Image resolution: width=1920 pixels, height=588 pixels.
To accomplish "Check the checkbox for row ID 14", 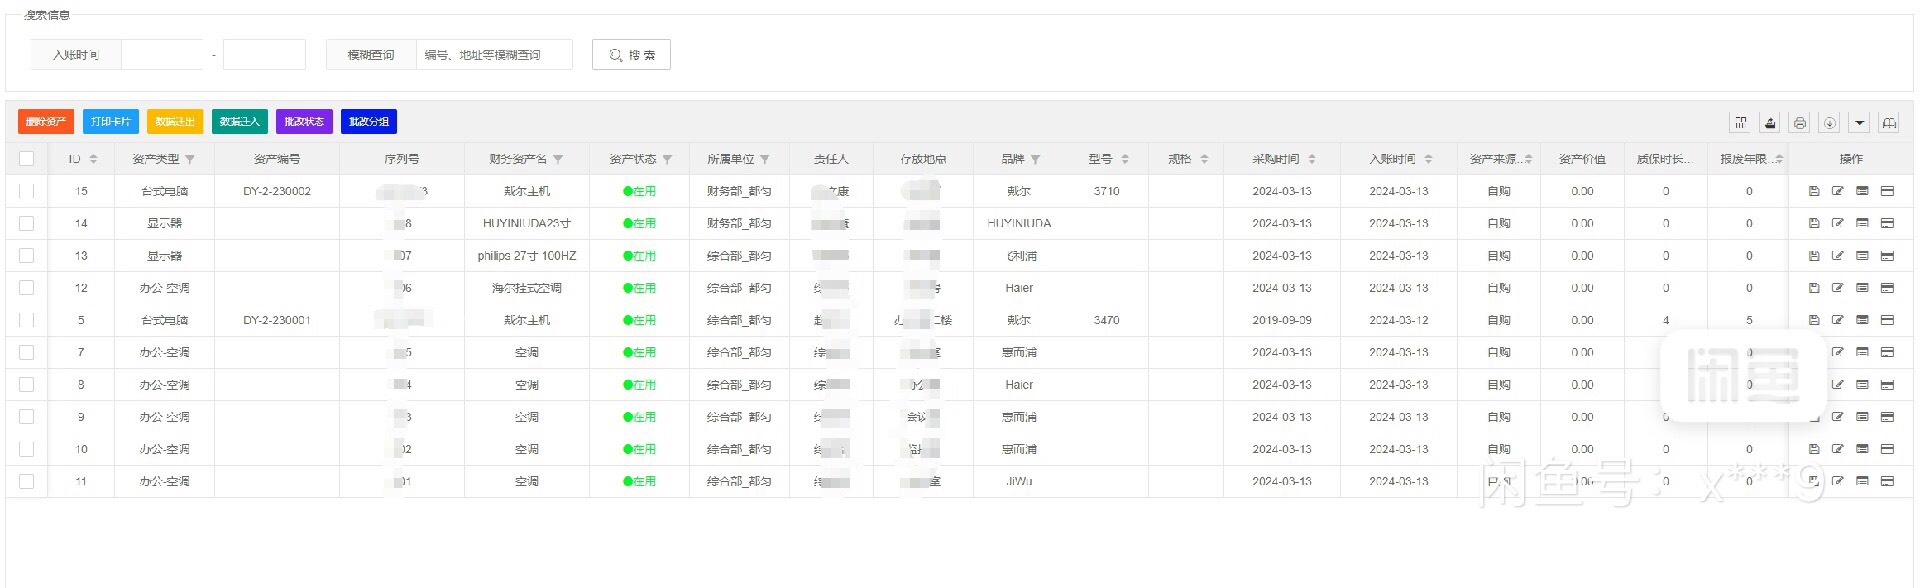I will [27, 223].
